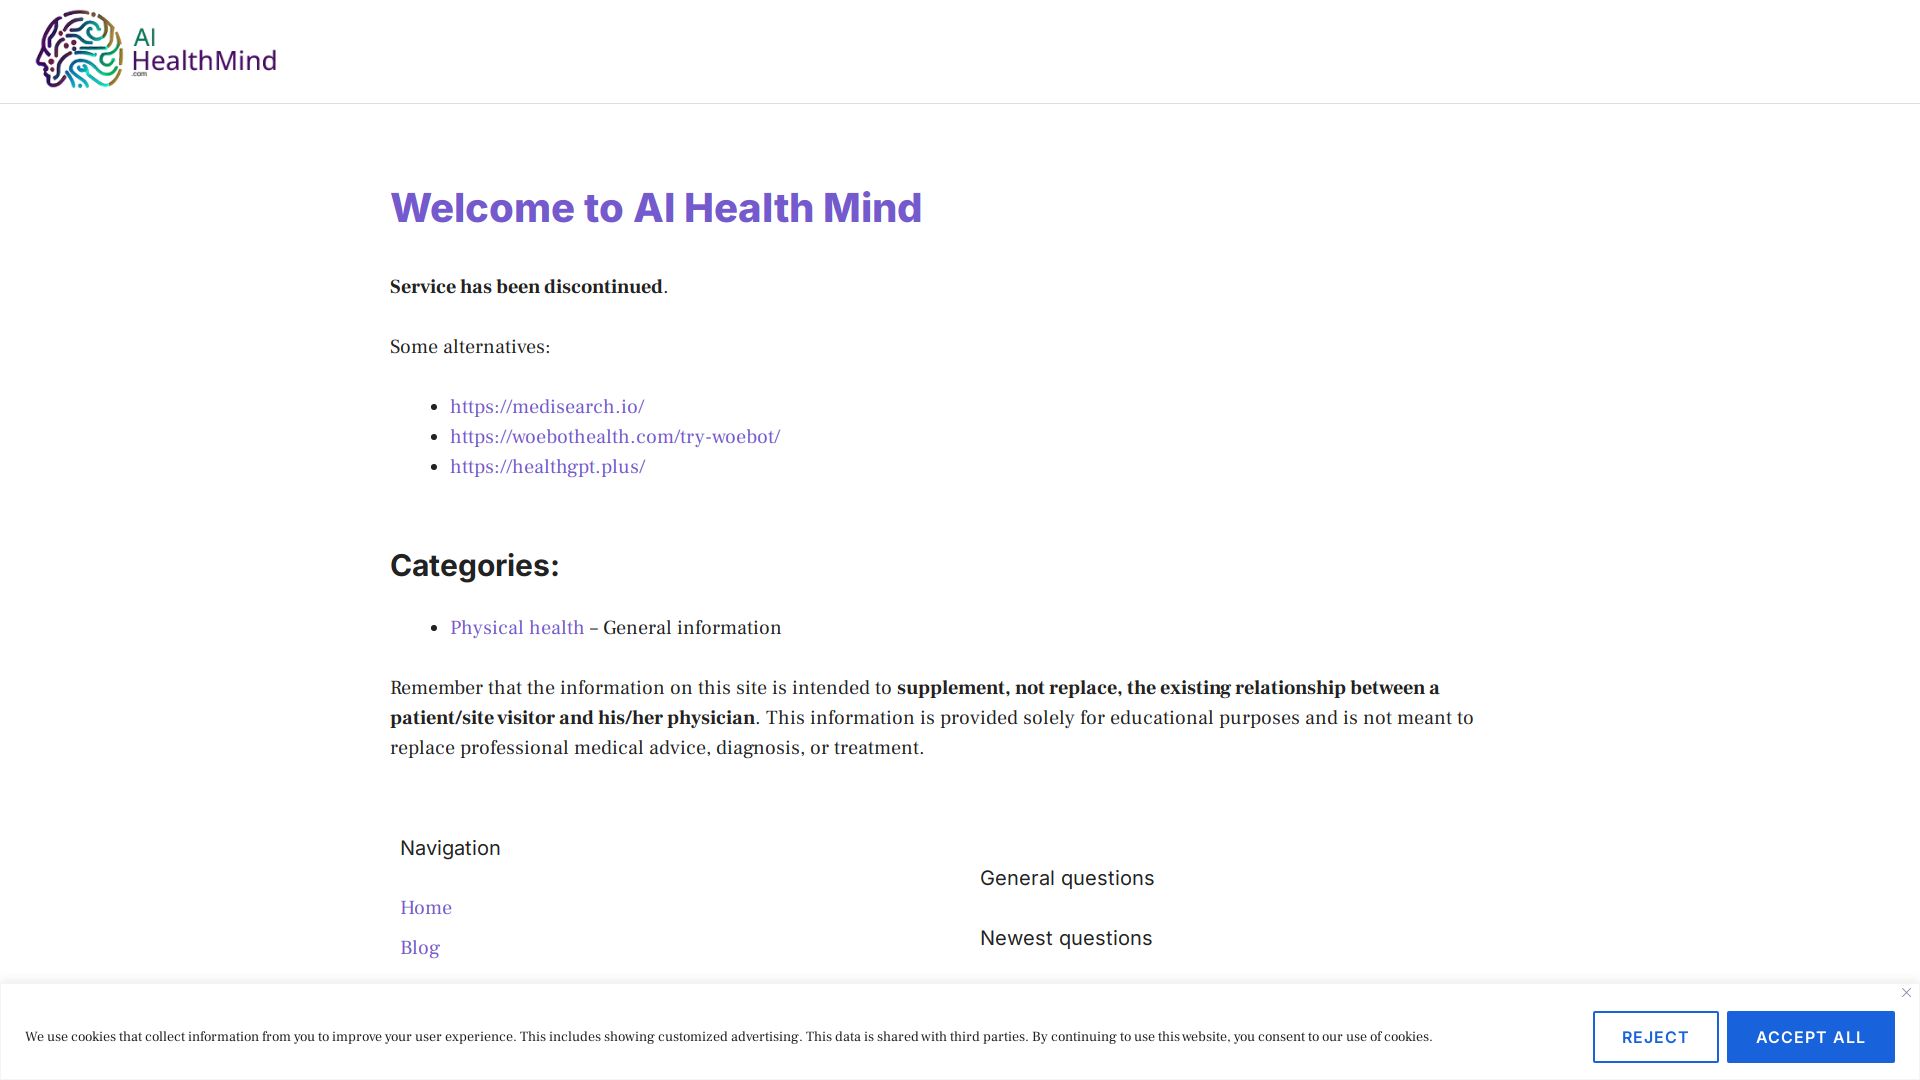Open the Woebot Health alternative link
Screen dimensions: 1920x1080
pos(614,436)
